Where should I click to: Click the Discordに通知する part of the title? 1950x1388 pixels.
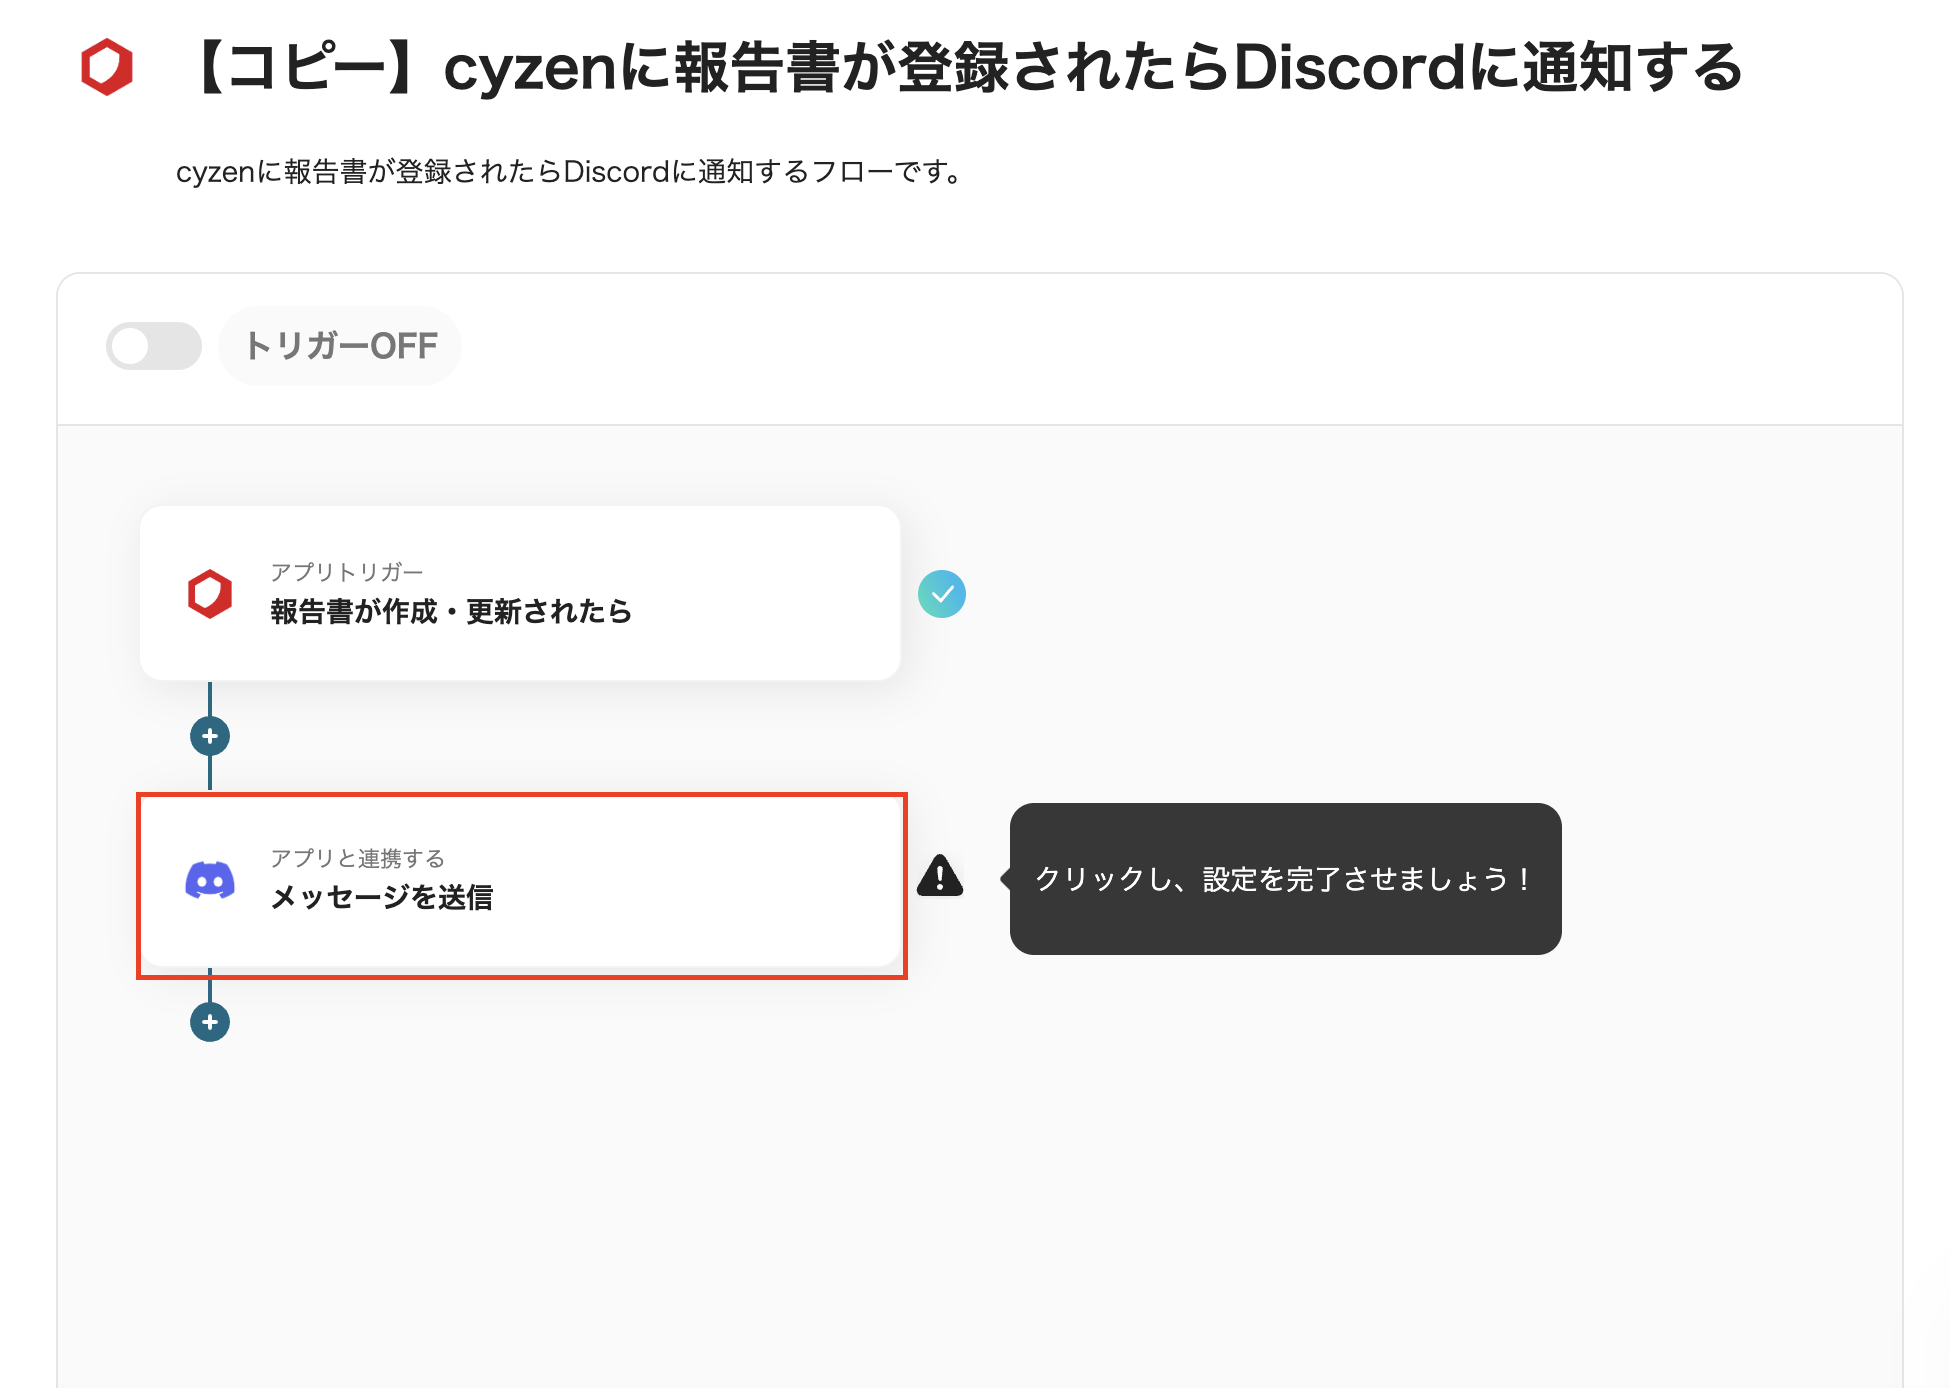click(1488, 68)
